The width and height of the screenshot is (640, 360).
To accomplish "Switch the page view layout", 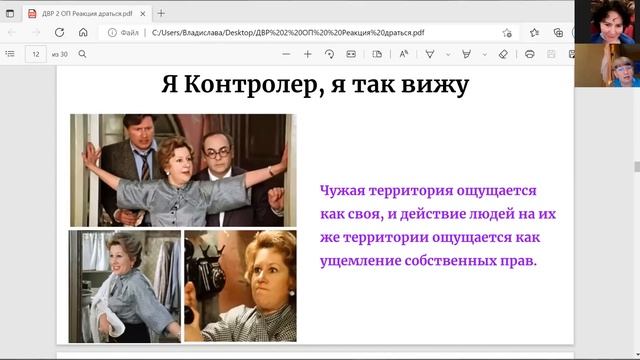I will click(377, 54).
